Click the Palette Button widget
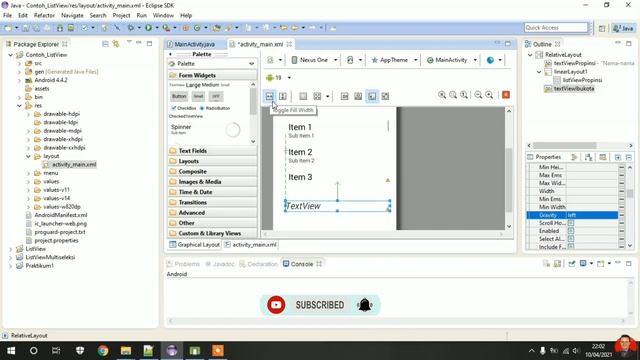 179,96
